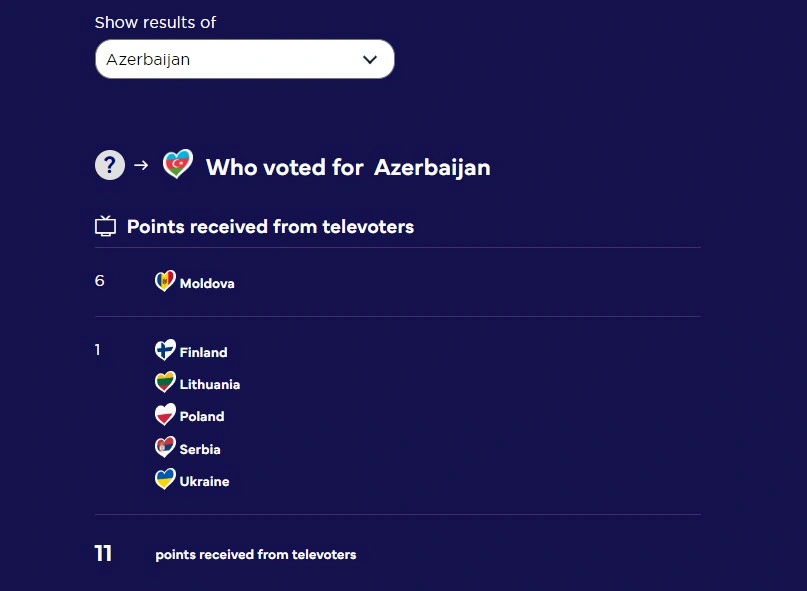Click the Who voted for Azerbaijan heading
Image resolution: width=807 pixels, height=591 pixels.
click(x=348, y=167)
